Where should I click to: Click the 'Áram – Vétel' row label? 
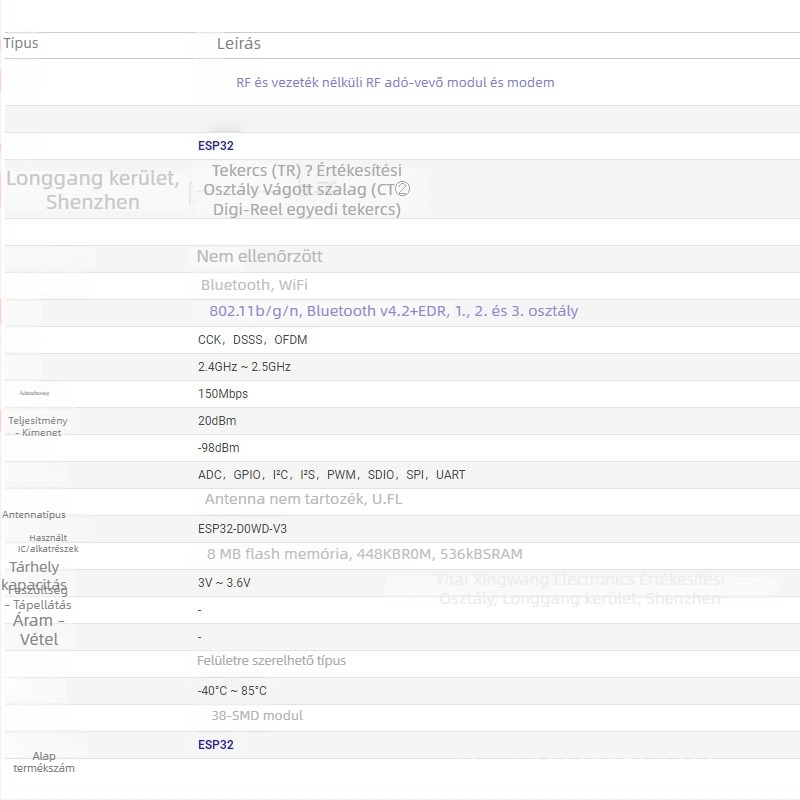point(39,630)
